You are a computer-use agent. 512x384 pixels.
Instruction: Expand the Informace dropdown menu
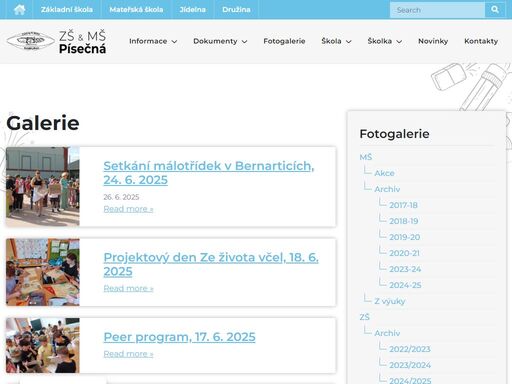(153, 41)
